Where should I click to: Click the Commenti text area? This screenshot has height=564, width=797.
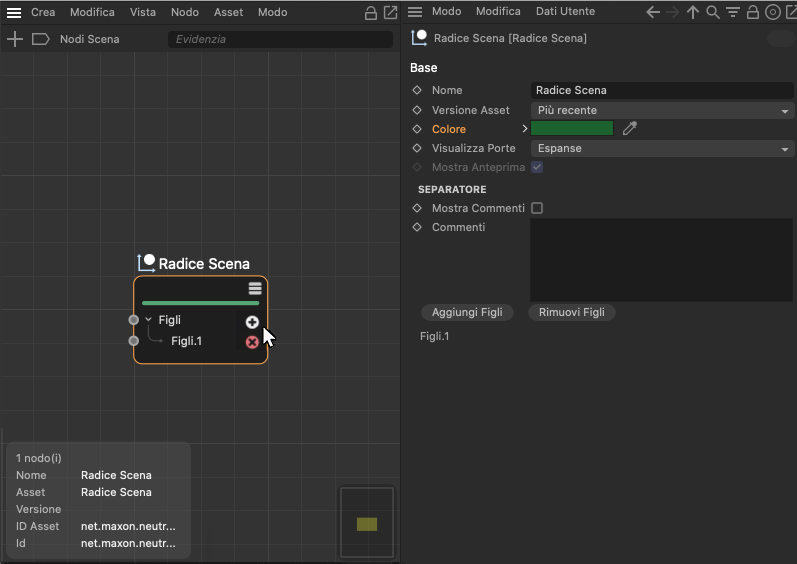click(x=661, y=260)
